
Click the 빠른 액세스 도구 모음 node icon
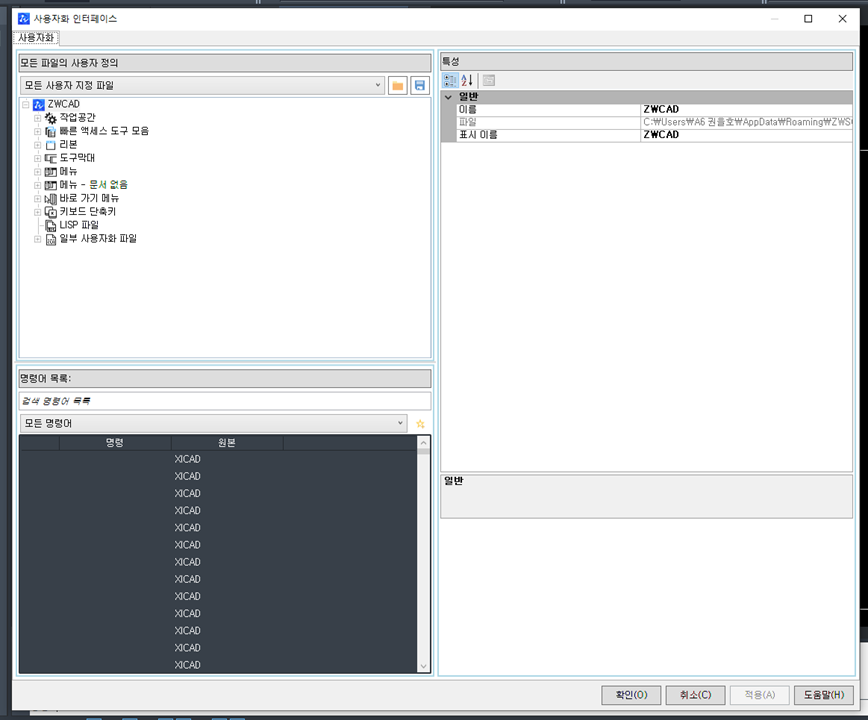coord(51,132)
